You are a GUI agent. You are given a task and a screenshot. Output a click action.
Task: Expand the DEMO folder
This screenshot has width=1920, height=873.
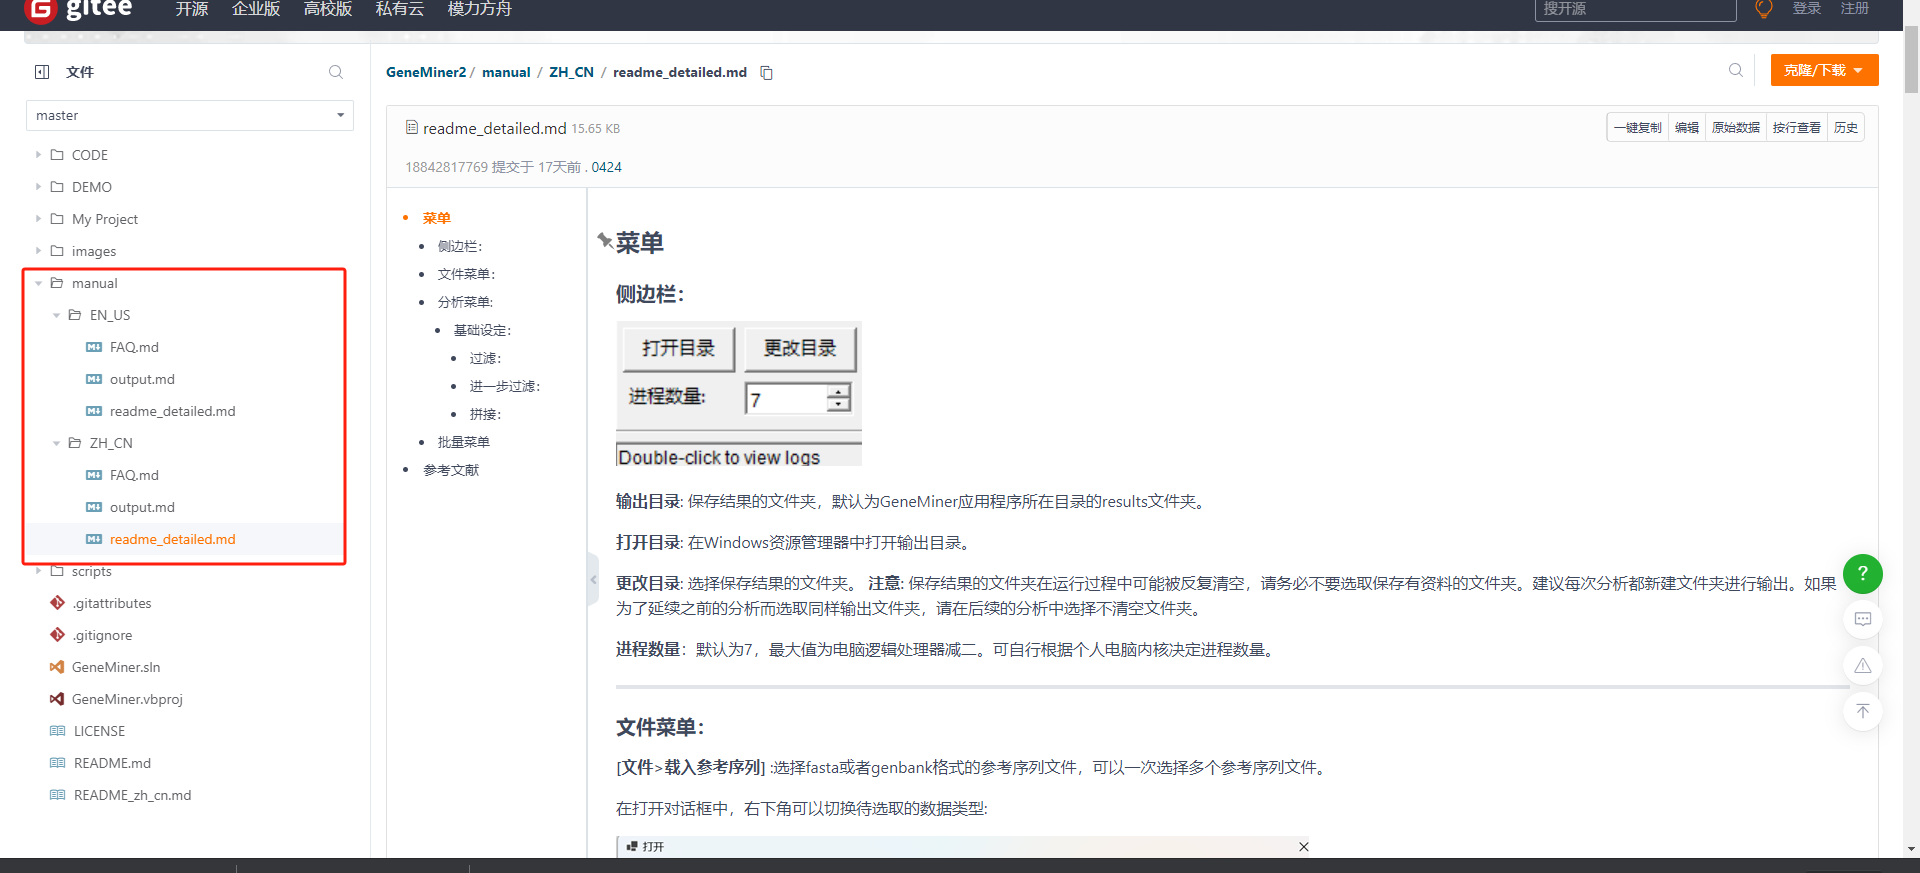tap(38, 187)
